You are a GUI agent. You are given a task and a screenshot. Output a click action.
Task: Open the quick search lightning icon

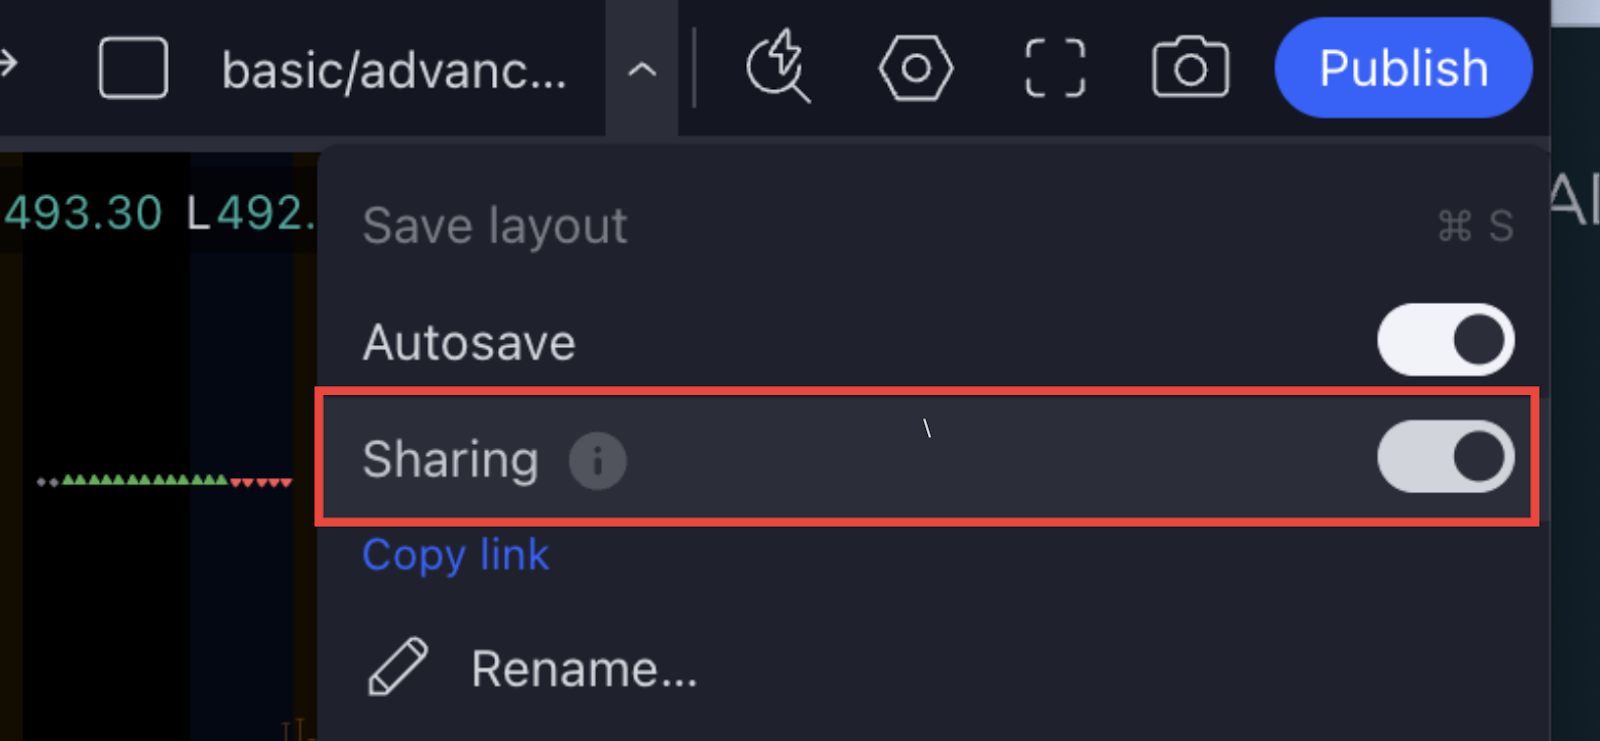[778, 67]
